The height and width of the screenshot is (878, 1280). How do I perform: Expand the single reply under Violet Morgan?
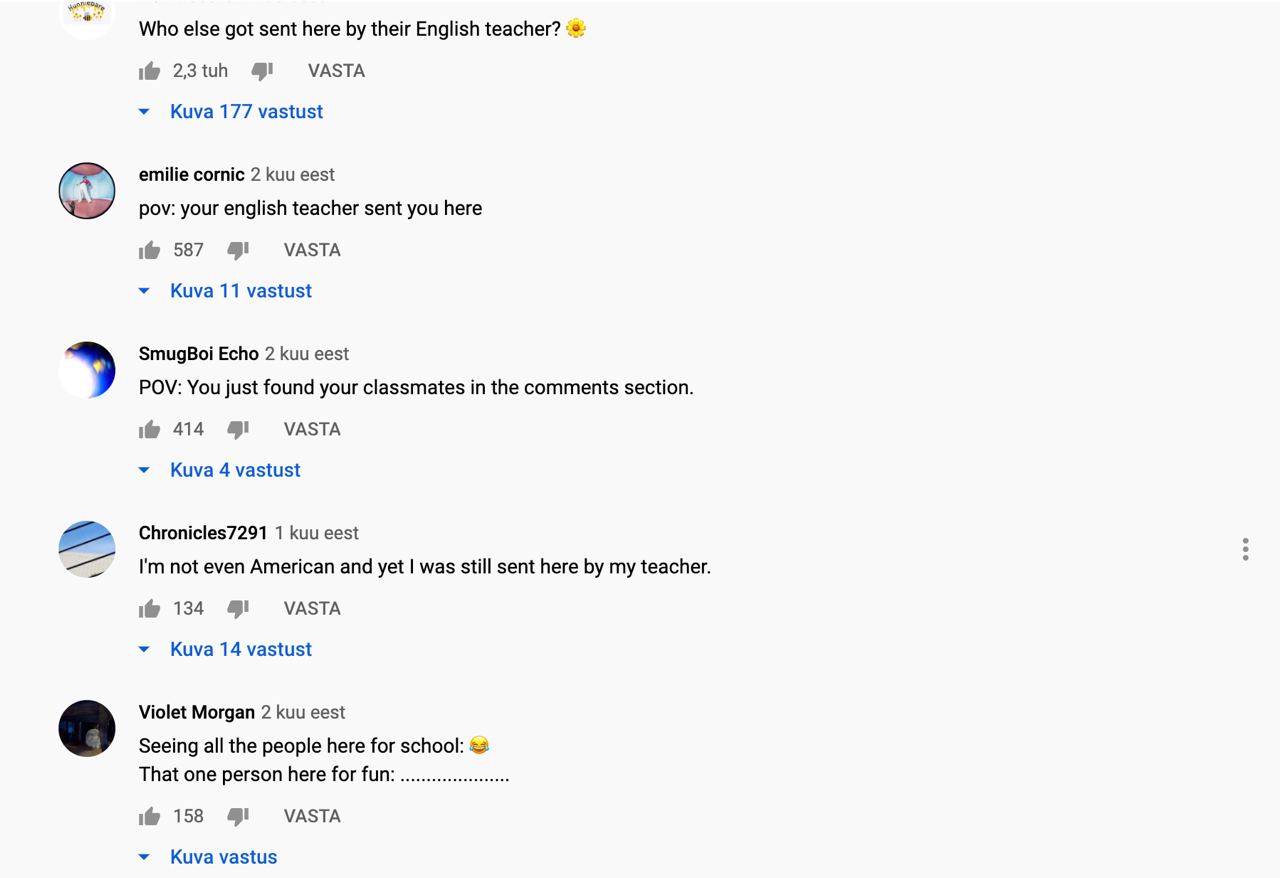[x=223, y=857]
